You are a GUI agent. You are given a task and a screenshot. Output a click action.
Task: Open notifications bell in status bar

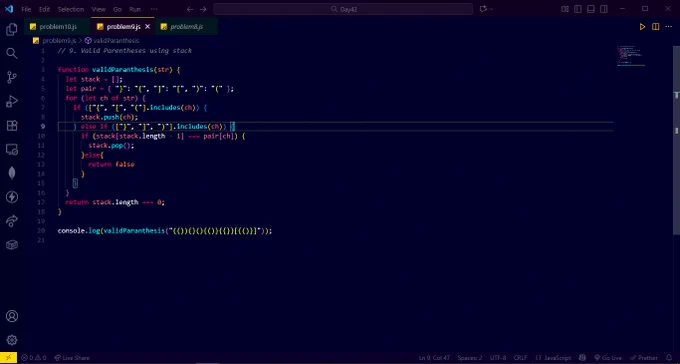point(668,358)
